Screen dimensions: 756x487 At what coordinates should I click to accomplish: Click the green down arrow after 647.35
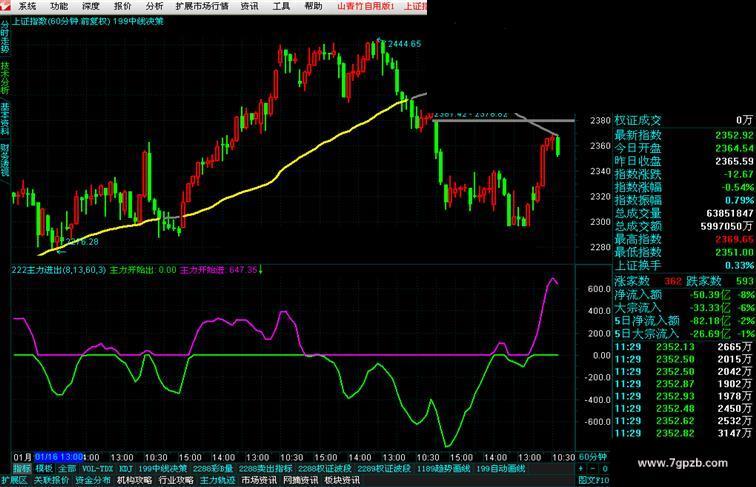pos(261,270)
